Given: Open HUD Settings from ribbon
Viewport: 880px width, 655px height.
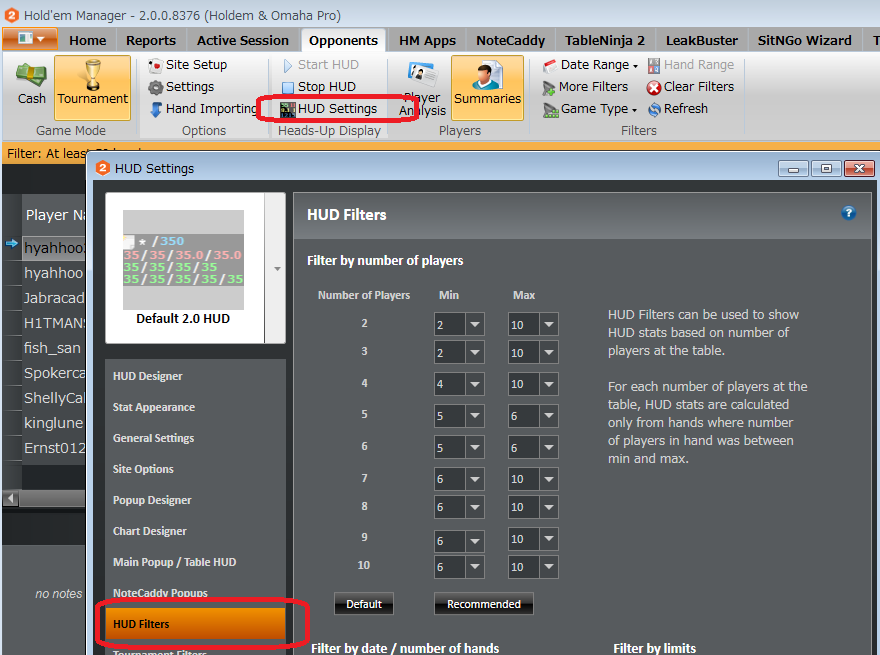Looking at the screenshot, I should [329, 109].
